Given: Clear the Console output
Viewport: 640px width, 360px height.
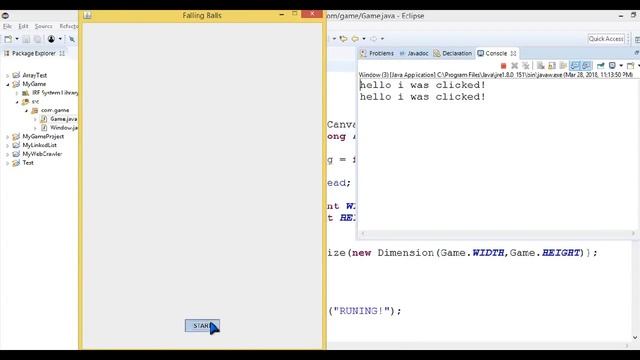Looking at the screenshot, I should click(540, 66).
